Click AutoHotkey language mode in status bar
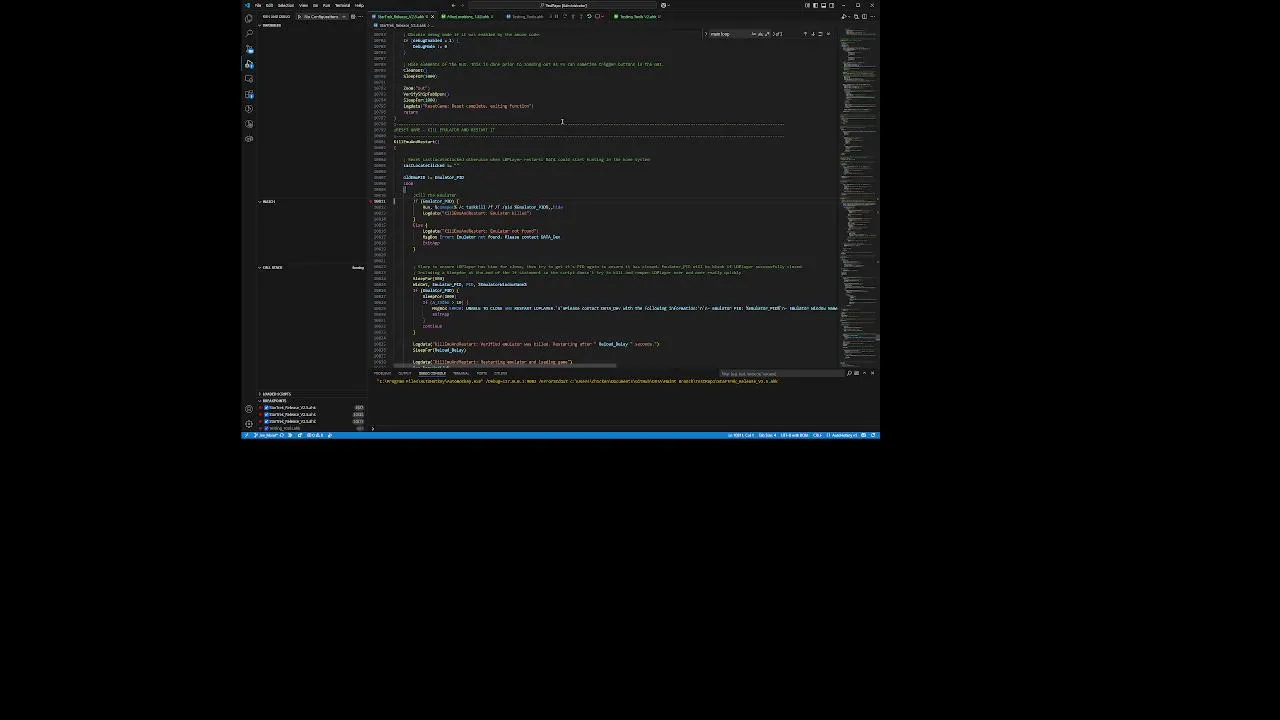This screenshot has height=720, width=1280. pyautogui.click(x=842, y=435)
